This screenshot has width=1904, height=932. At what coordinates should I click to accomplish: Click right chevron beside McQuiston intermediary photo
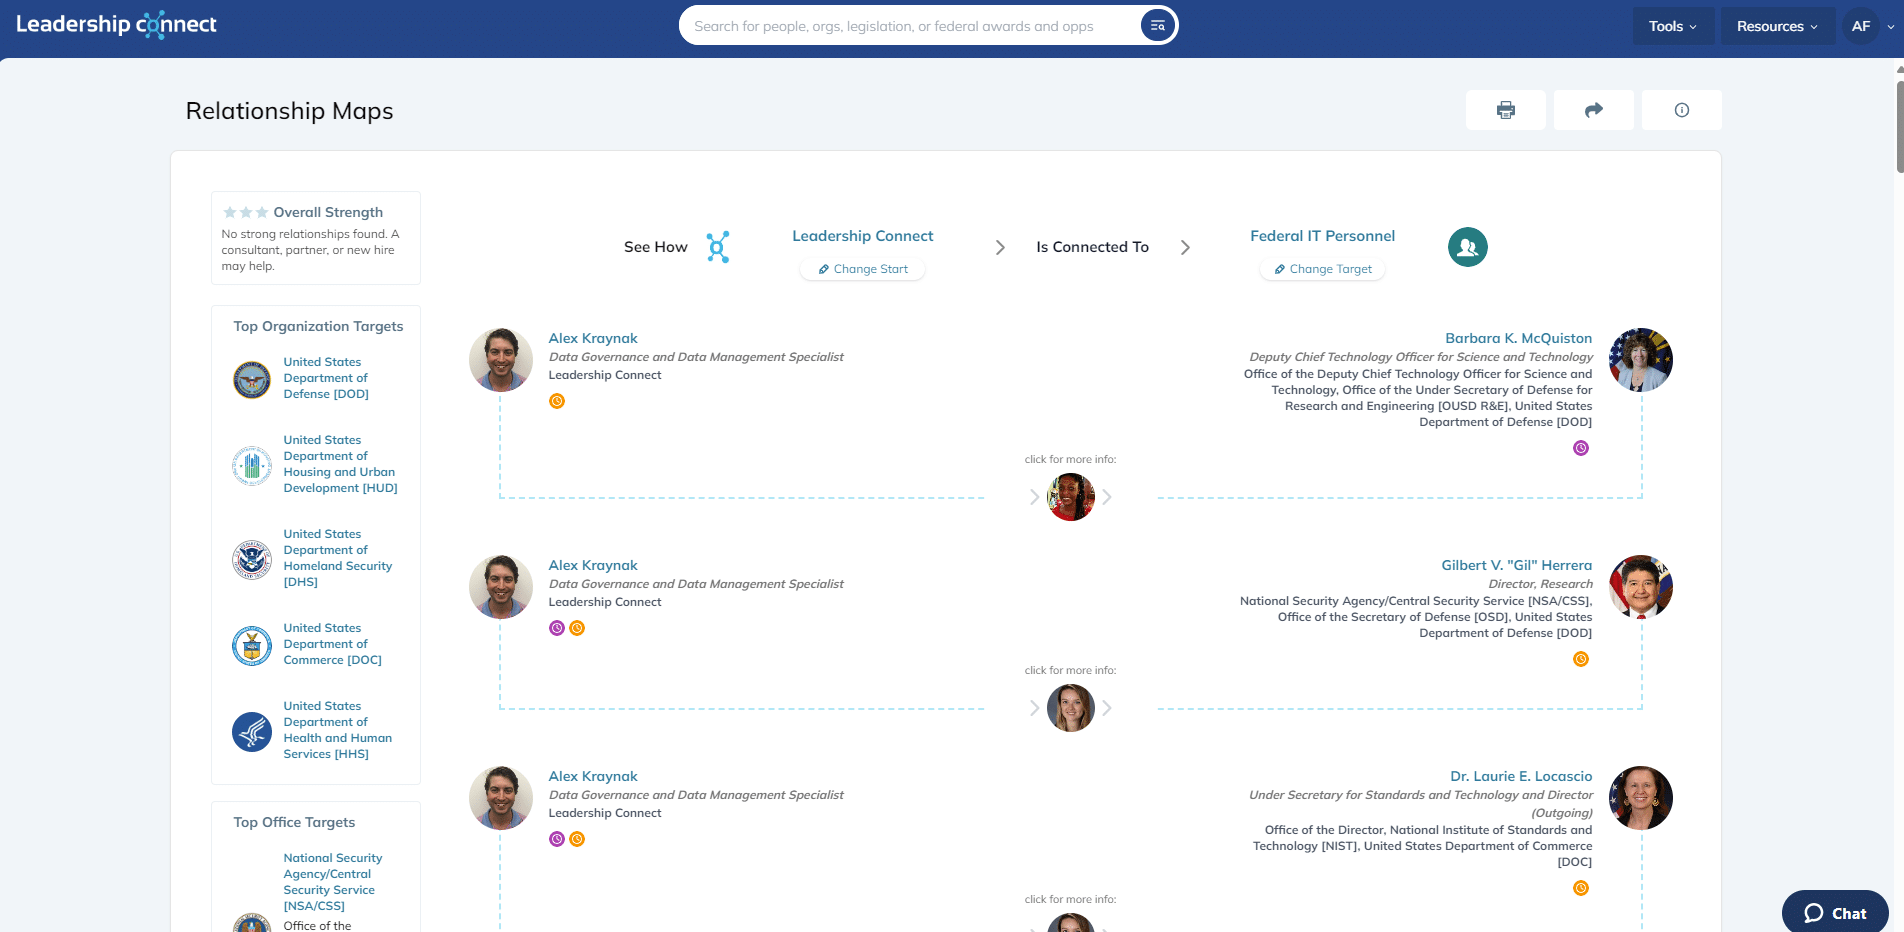point(1107,497)
